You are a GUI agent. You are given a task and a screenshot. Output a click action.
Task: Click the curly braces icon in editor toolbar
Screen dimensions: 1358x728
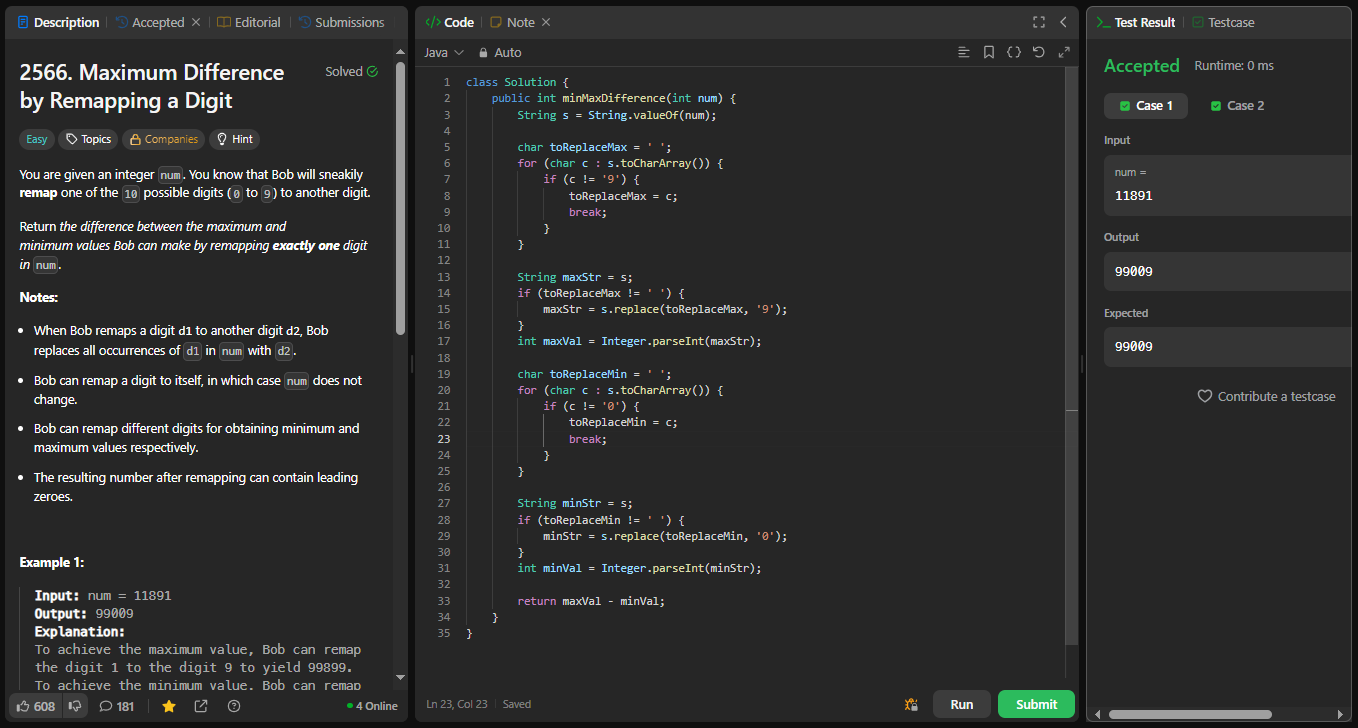1013,52
